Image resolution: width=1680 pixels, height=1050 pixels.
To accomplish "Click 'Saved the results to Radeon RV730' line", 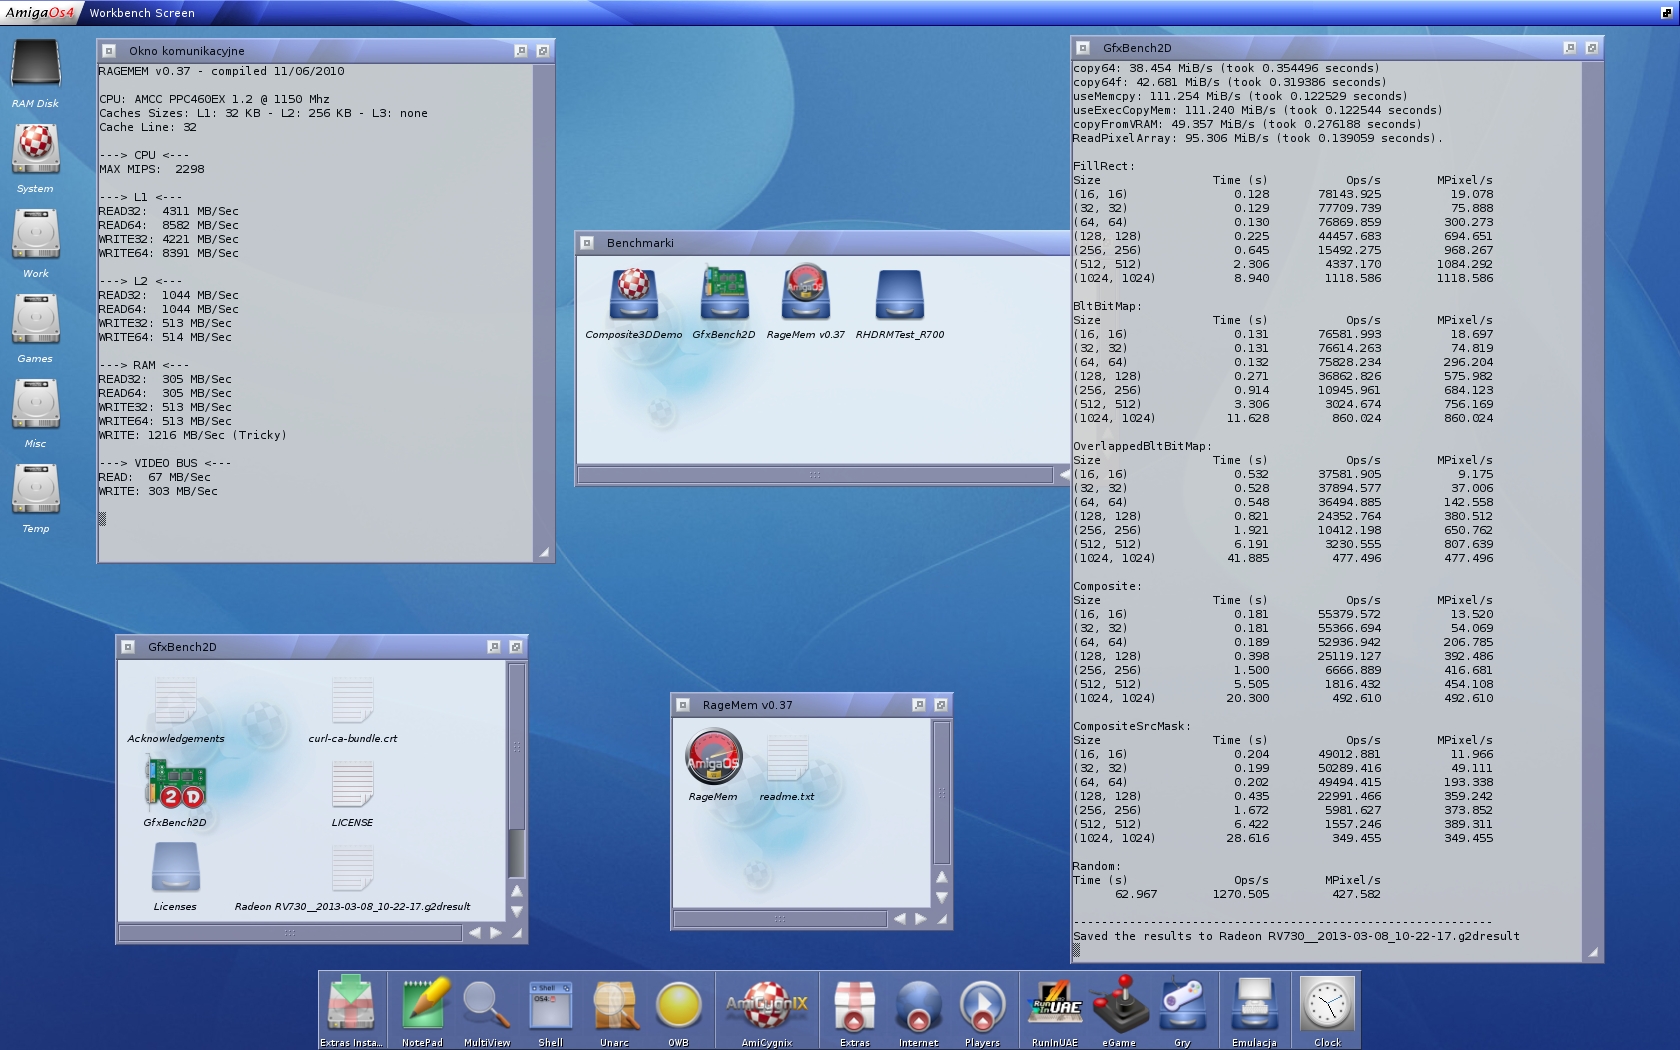I will pyautogui.click(x=1296, y=936).
